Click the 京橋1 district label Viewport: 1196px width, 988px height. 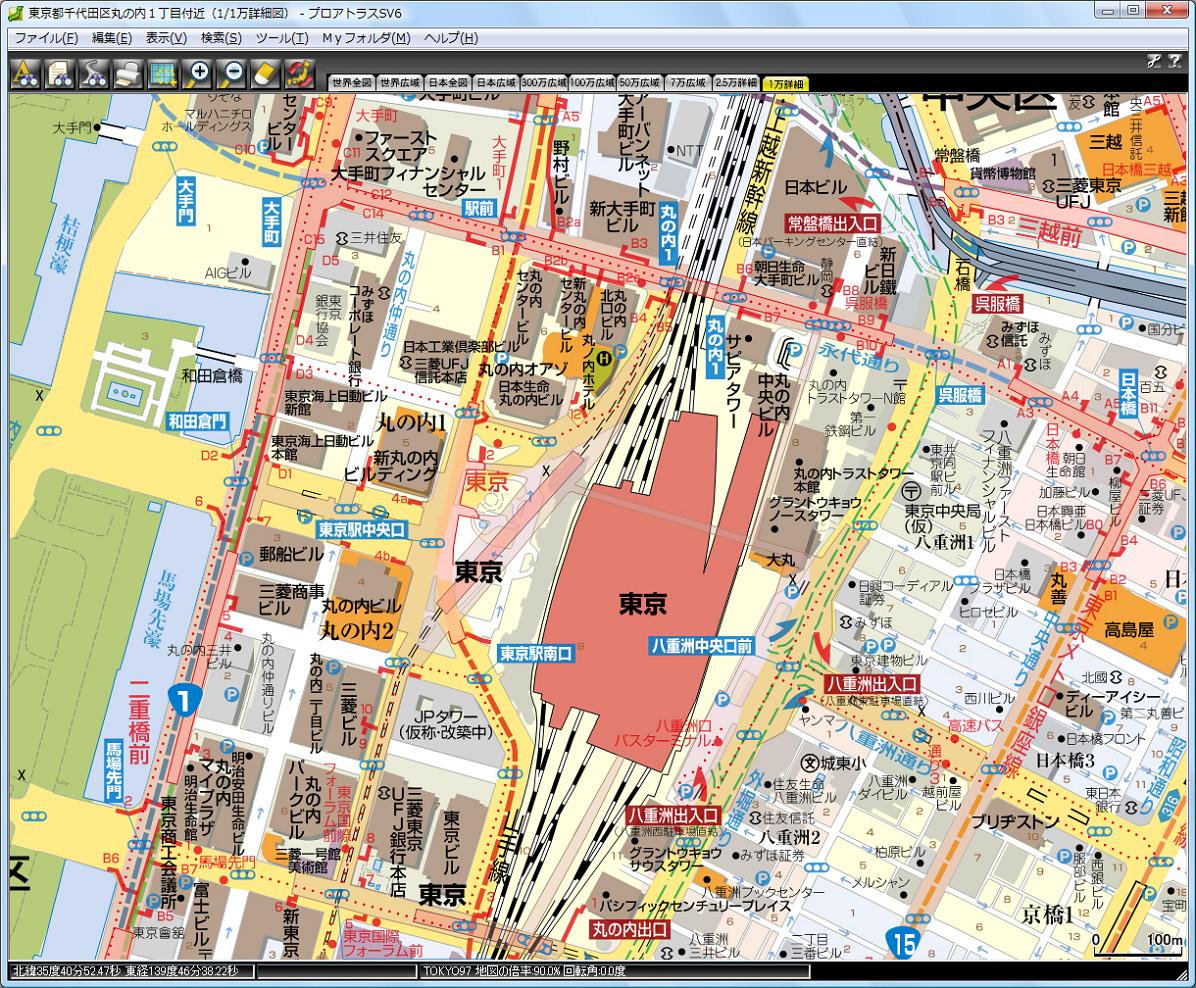[x=1048, y=916]
